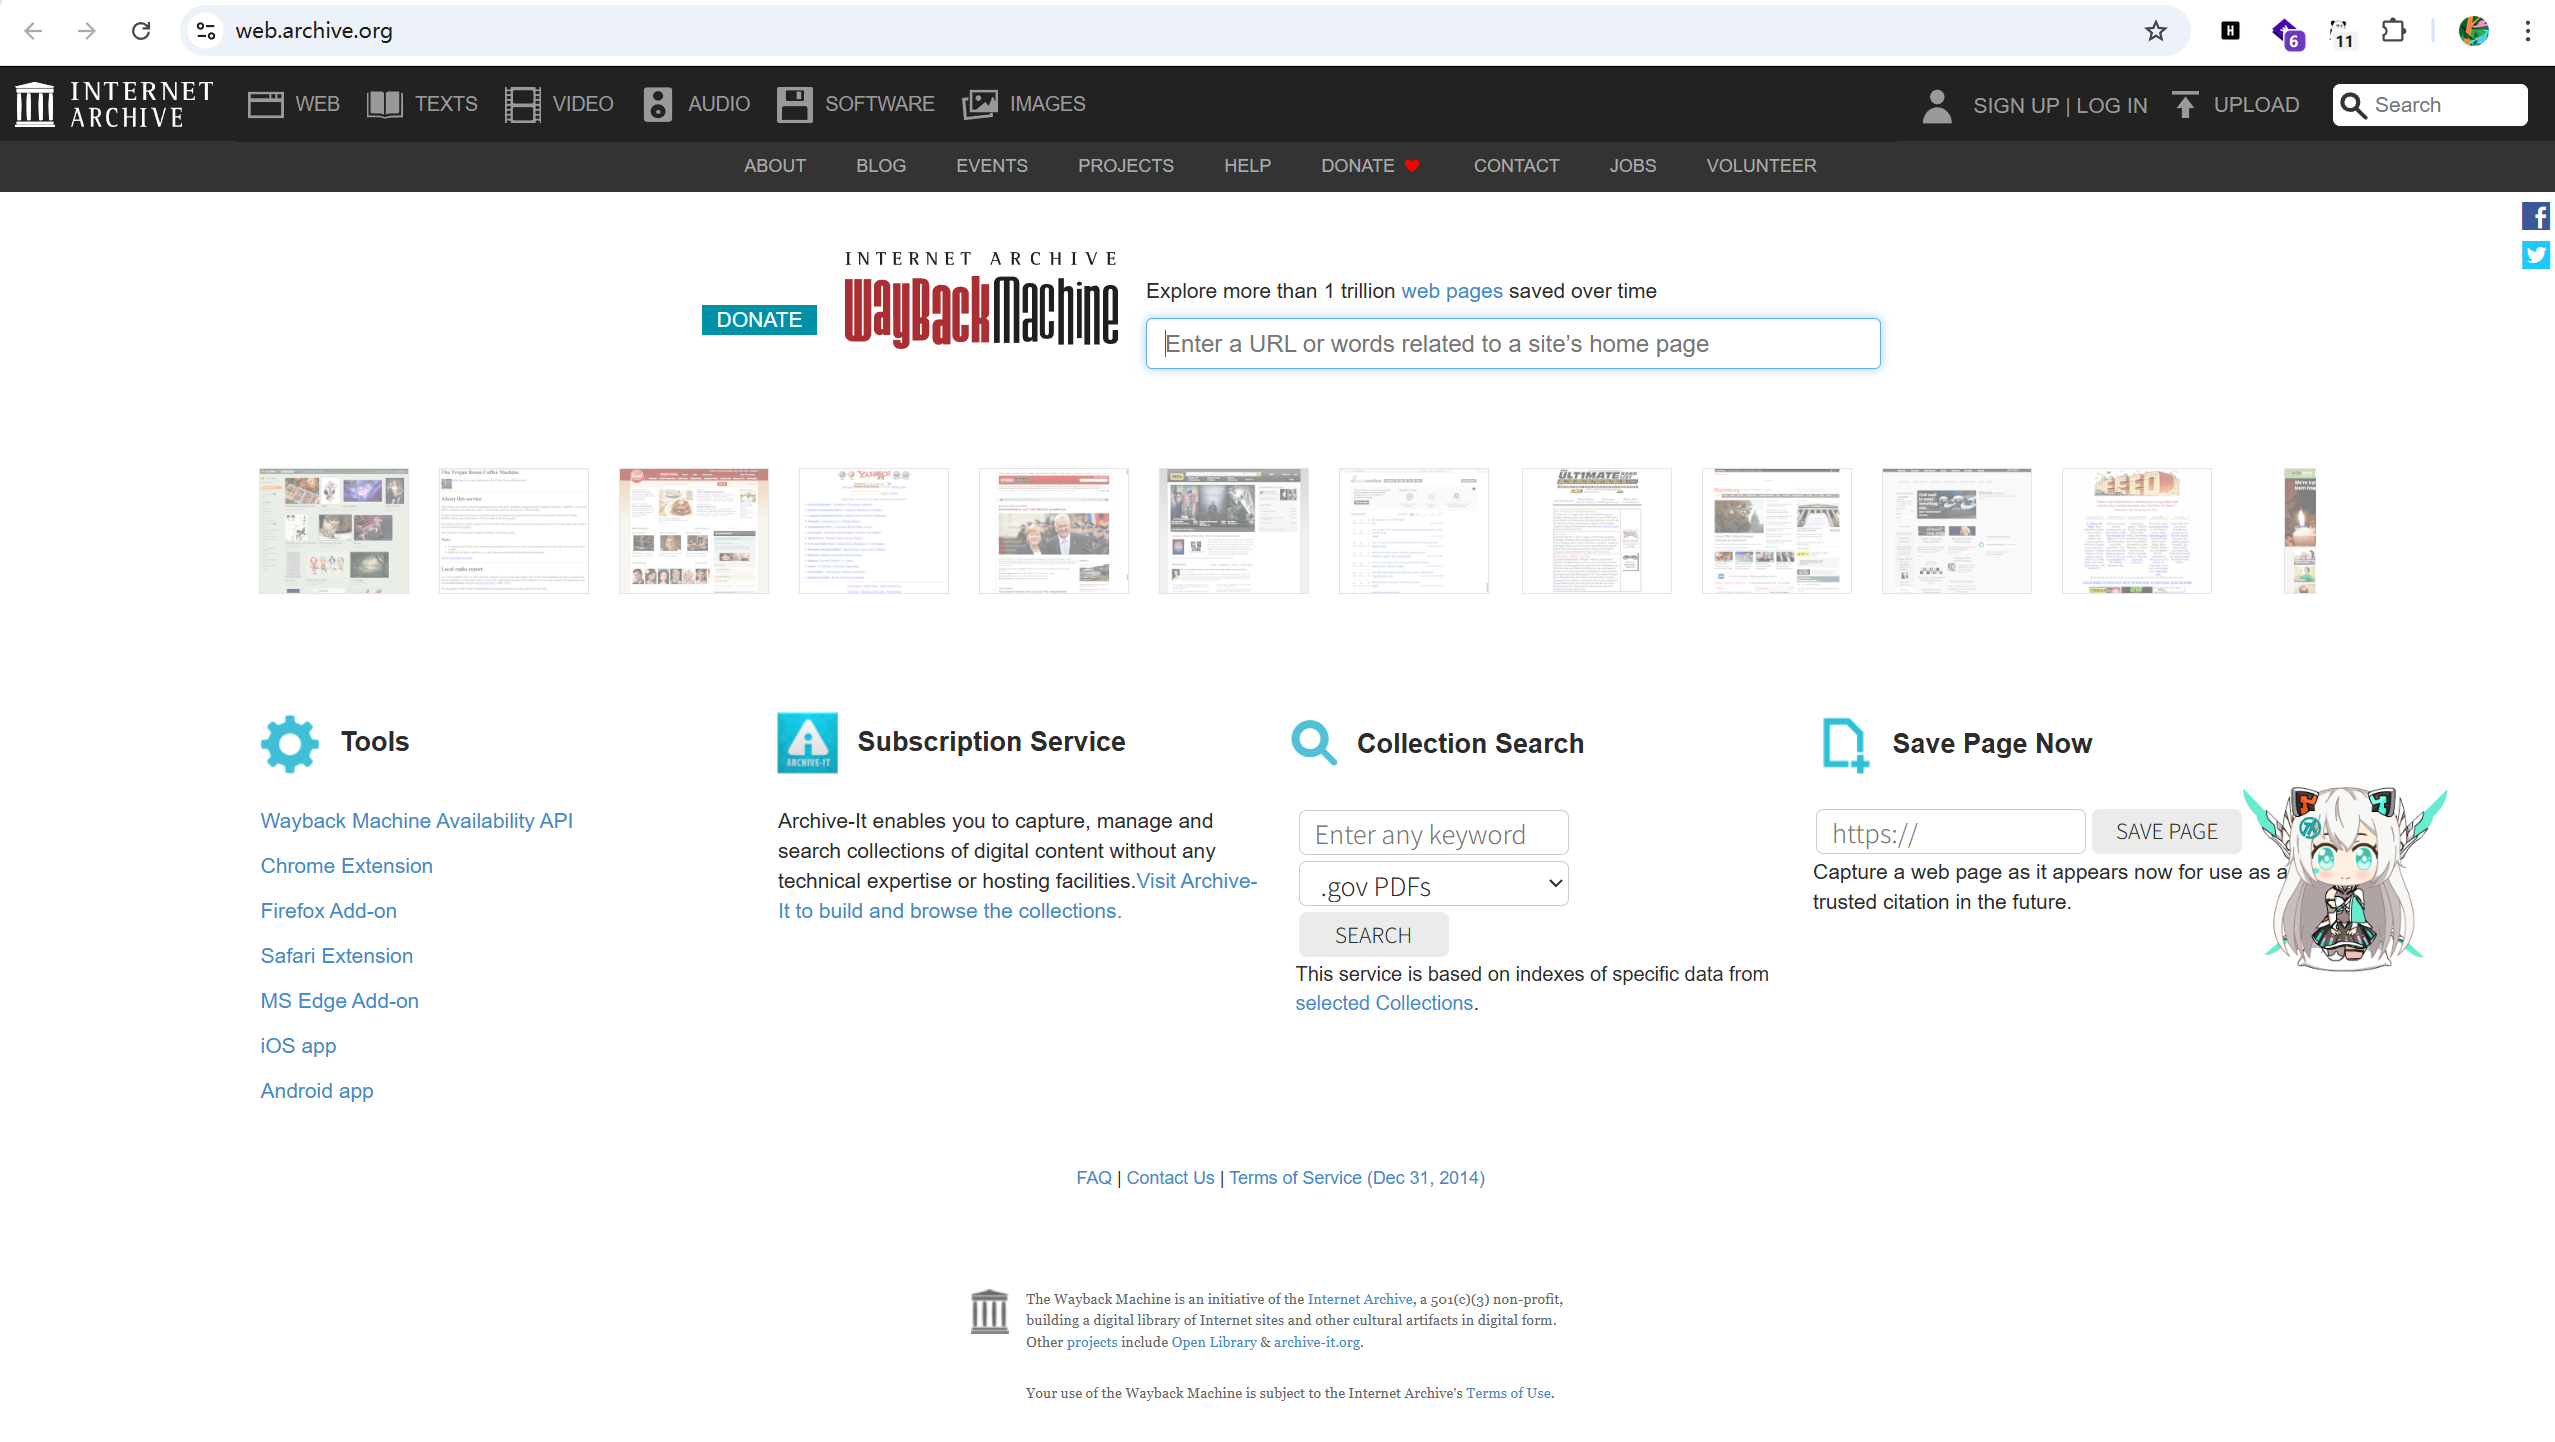The image size is (2555, 1442).
Task: Open the Chrome Extension link
Action: [347, 866]
